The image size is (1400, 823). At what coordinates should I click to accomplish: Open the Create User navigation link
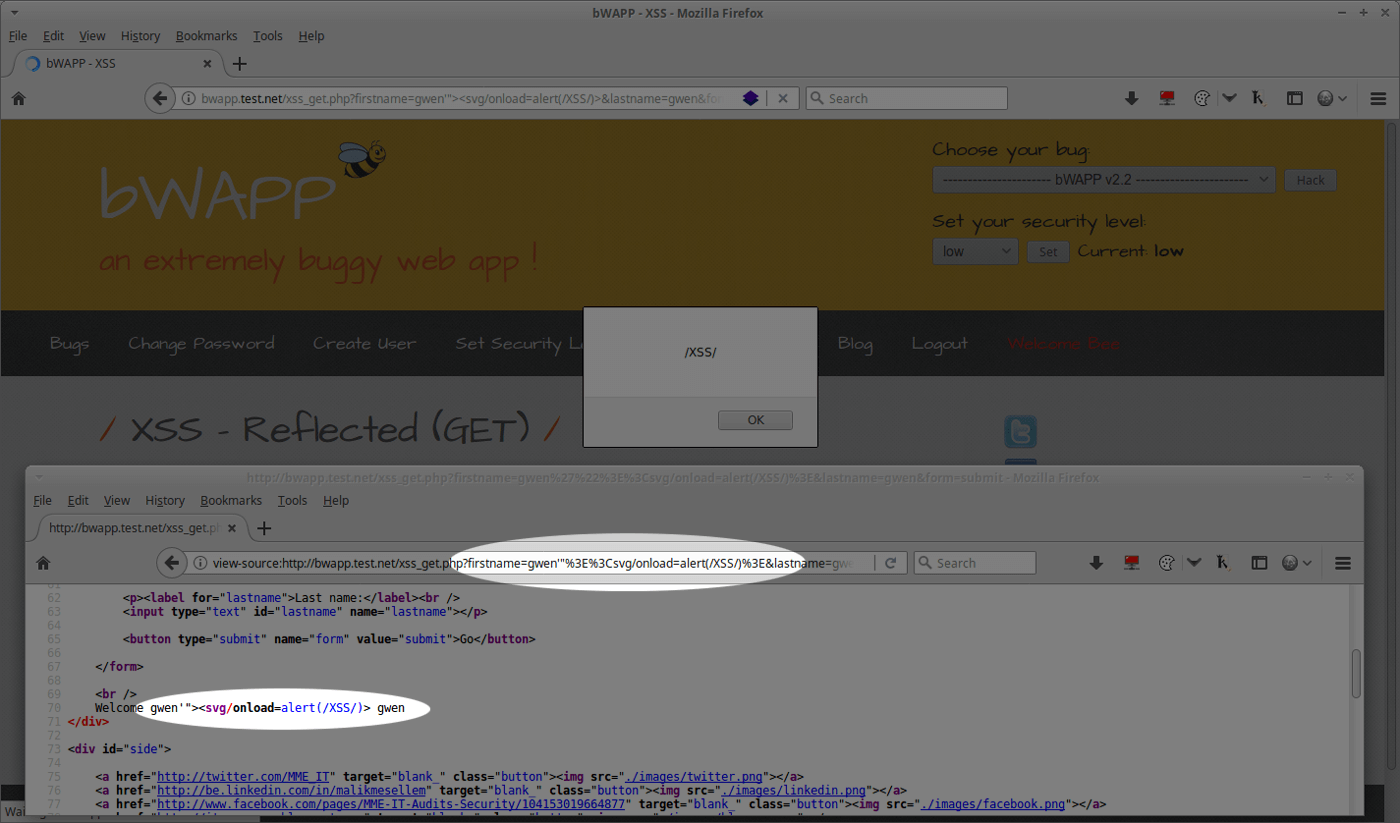[x=364, y=343]
